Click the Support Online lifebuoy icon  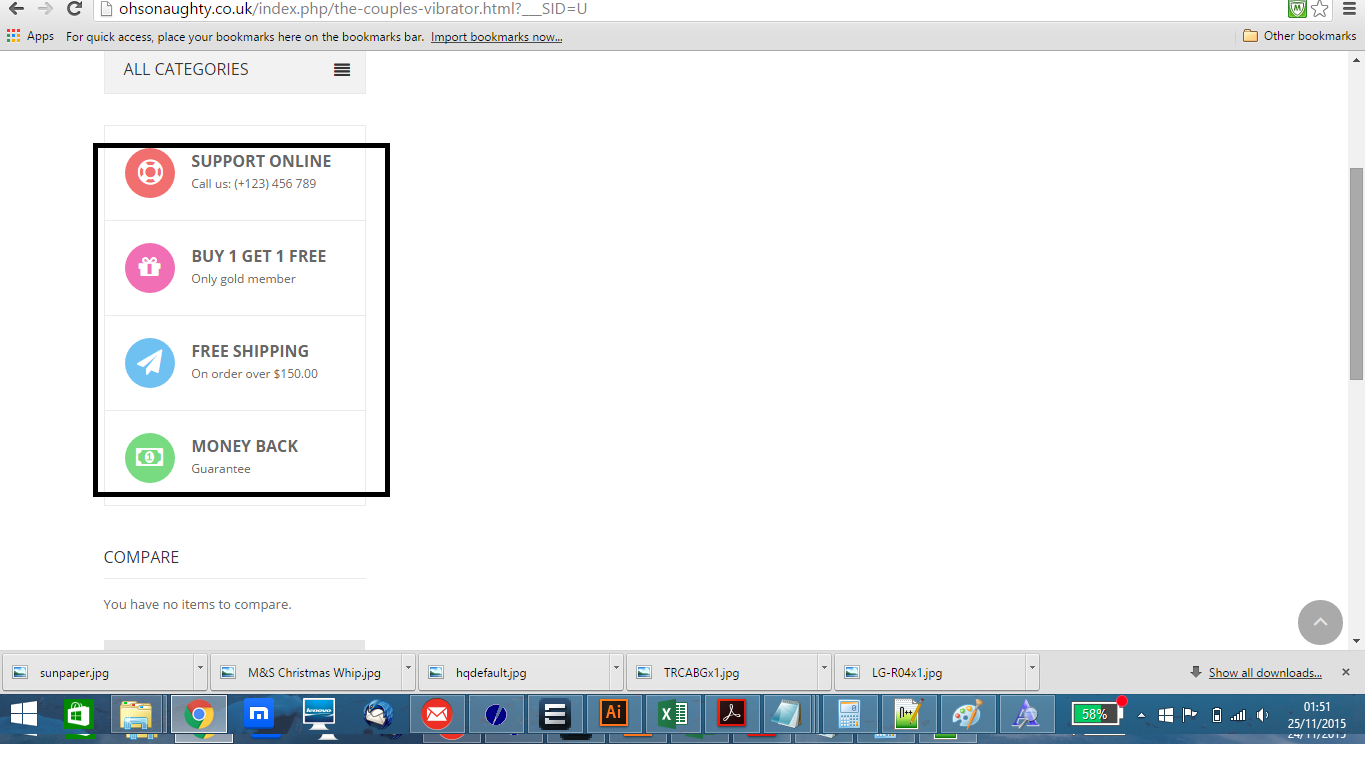150,173
